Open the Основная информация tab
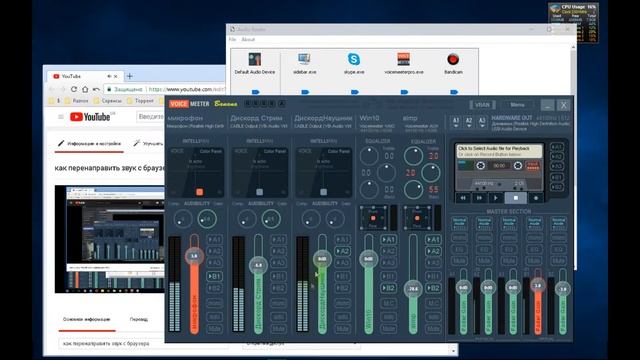 click(x=87, y=319)
